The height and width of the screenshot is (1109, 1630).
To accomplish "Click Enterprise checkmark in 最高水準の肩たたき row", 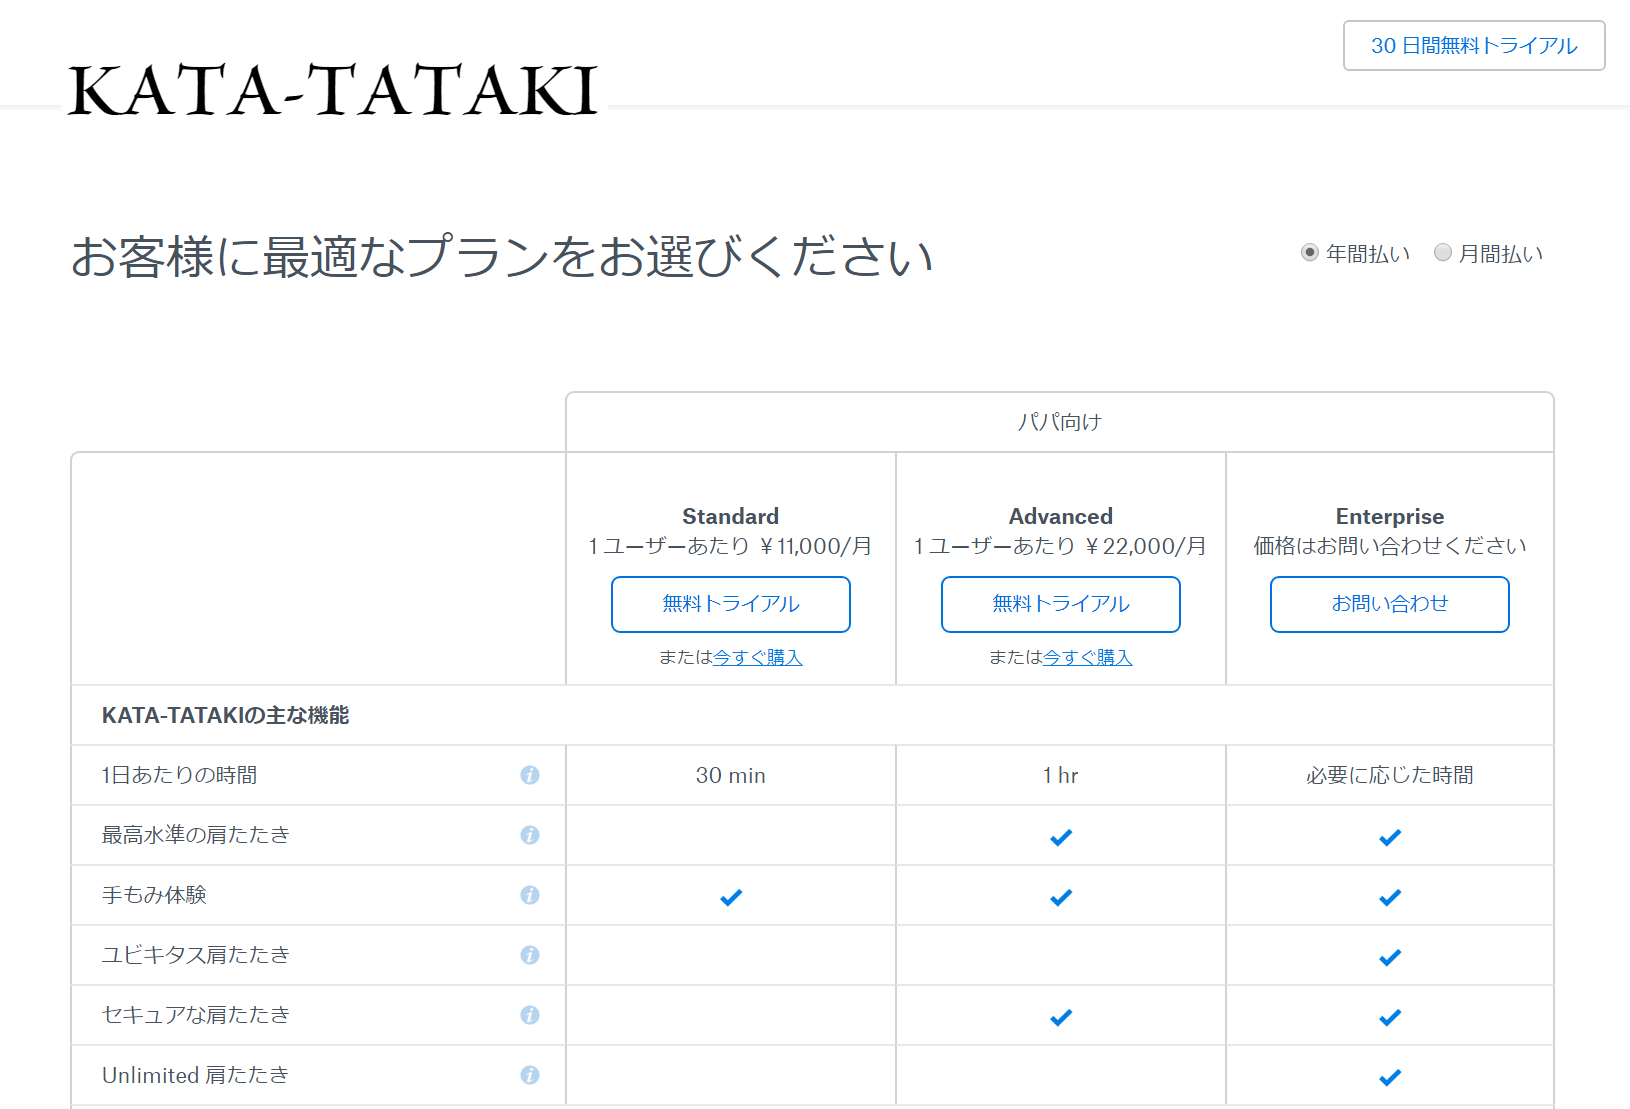I will point(1390,837).
